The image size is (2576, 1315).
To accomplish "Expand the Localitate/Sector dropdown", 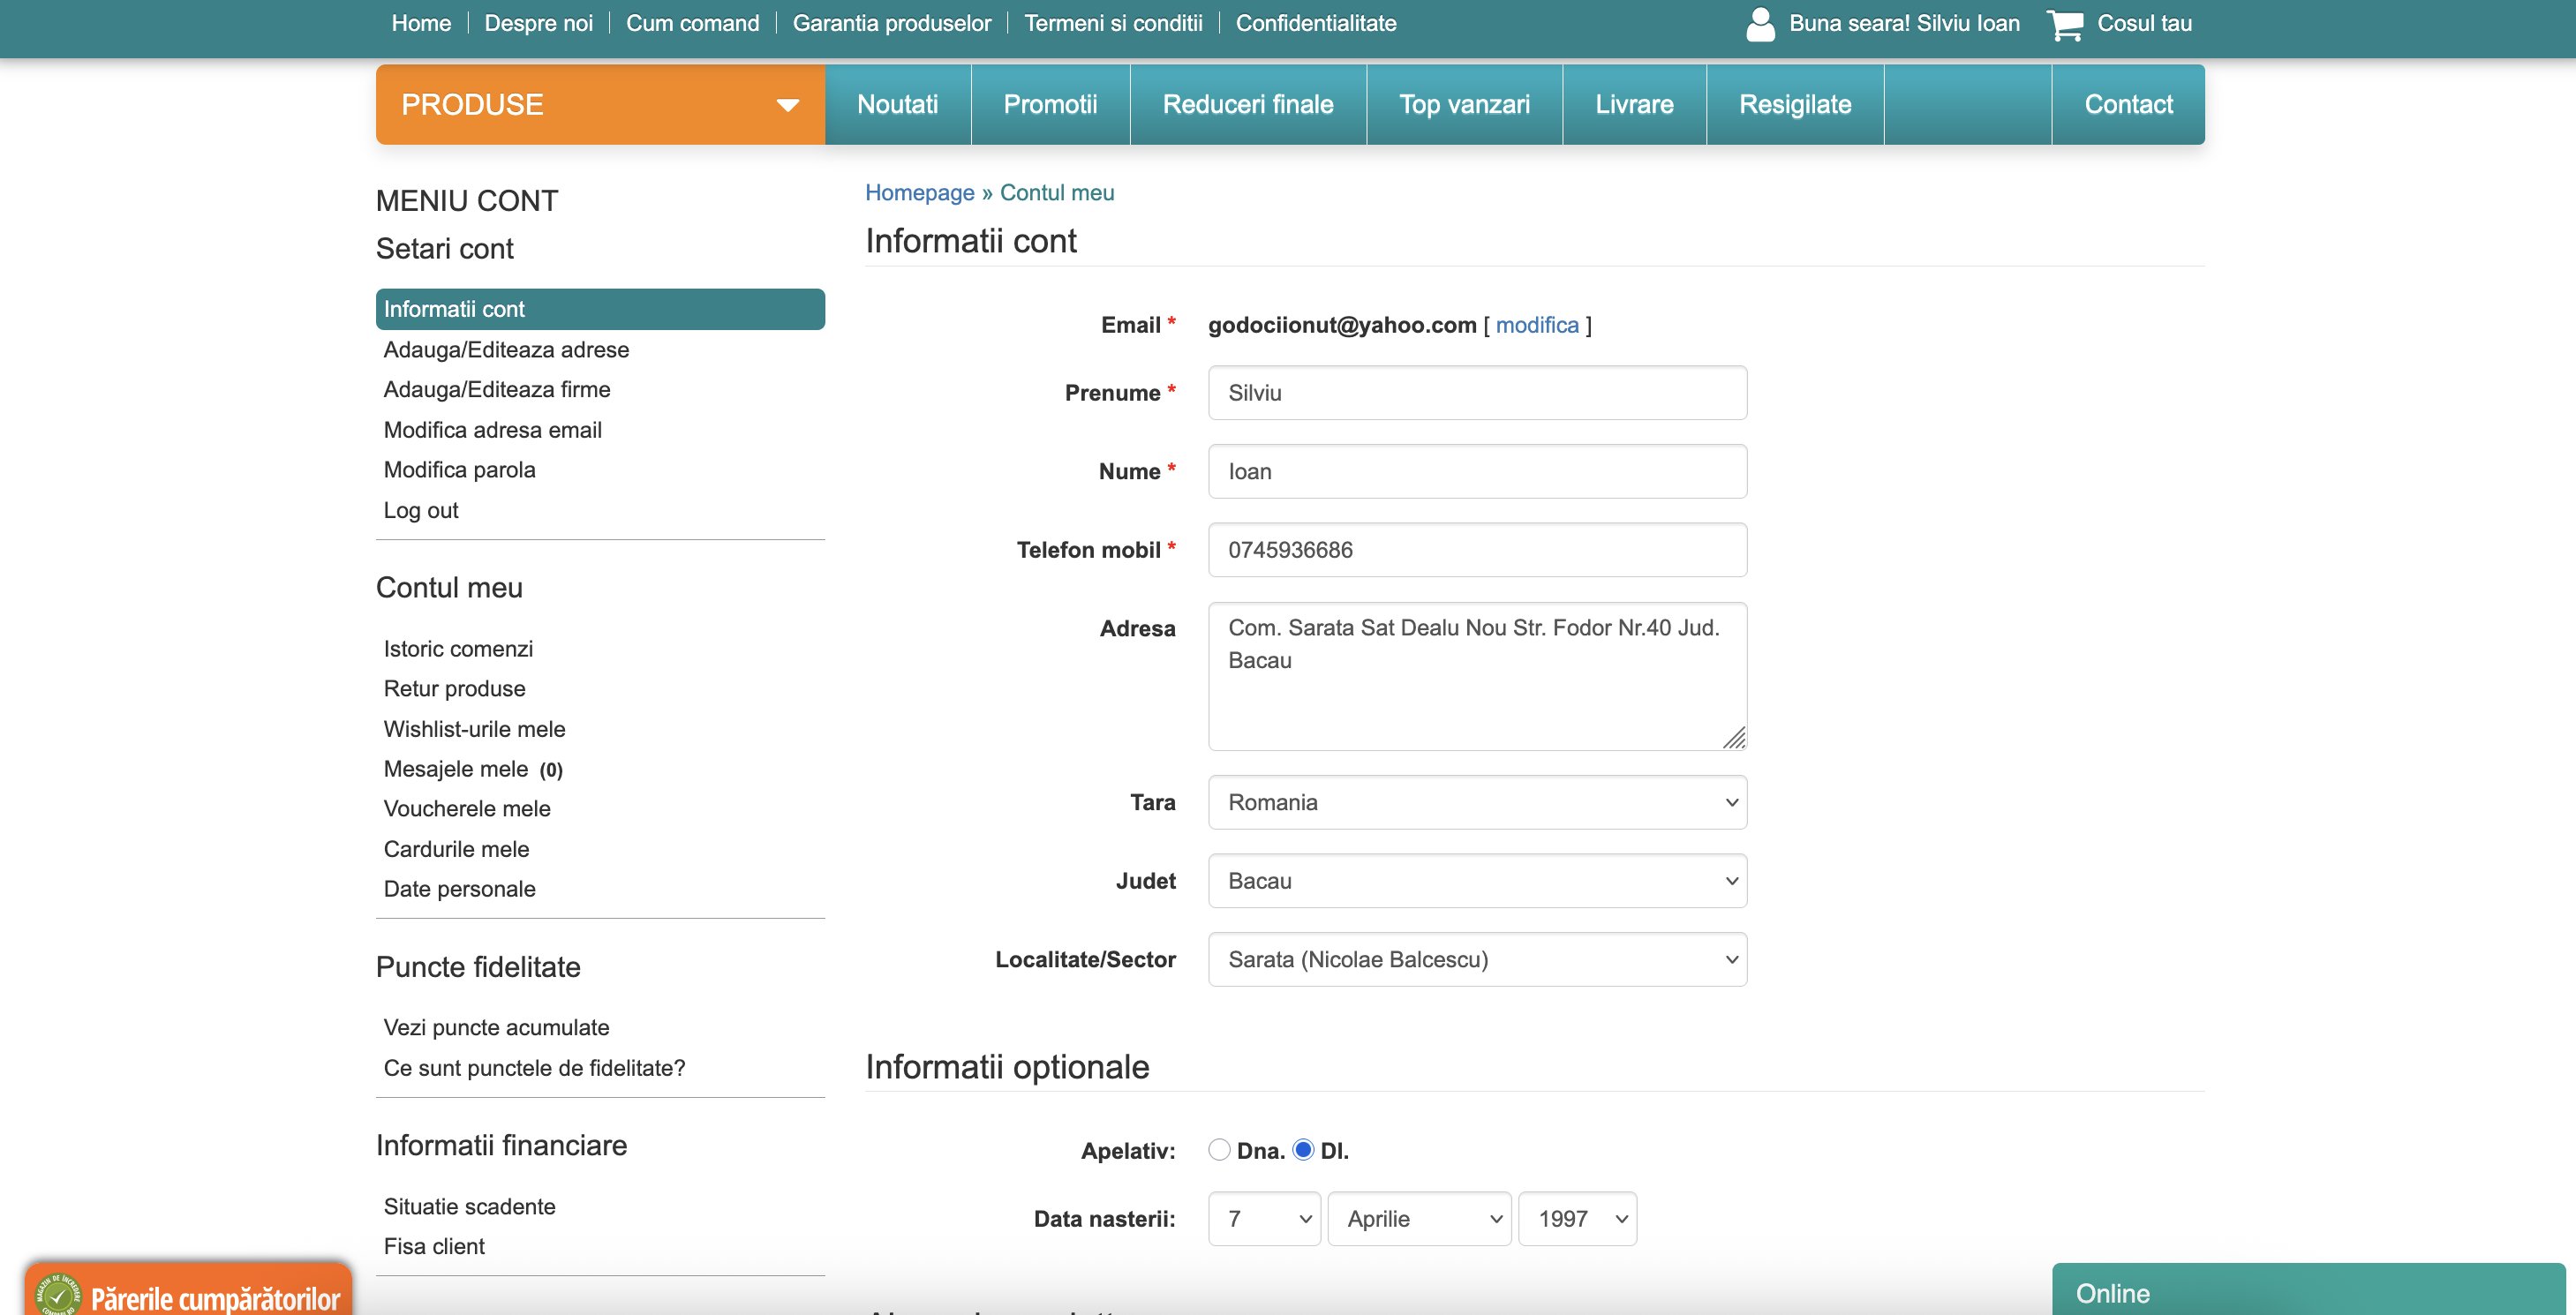I will point(1476,959).
